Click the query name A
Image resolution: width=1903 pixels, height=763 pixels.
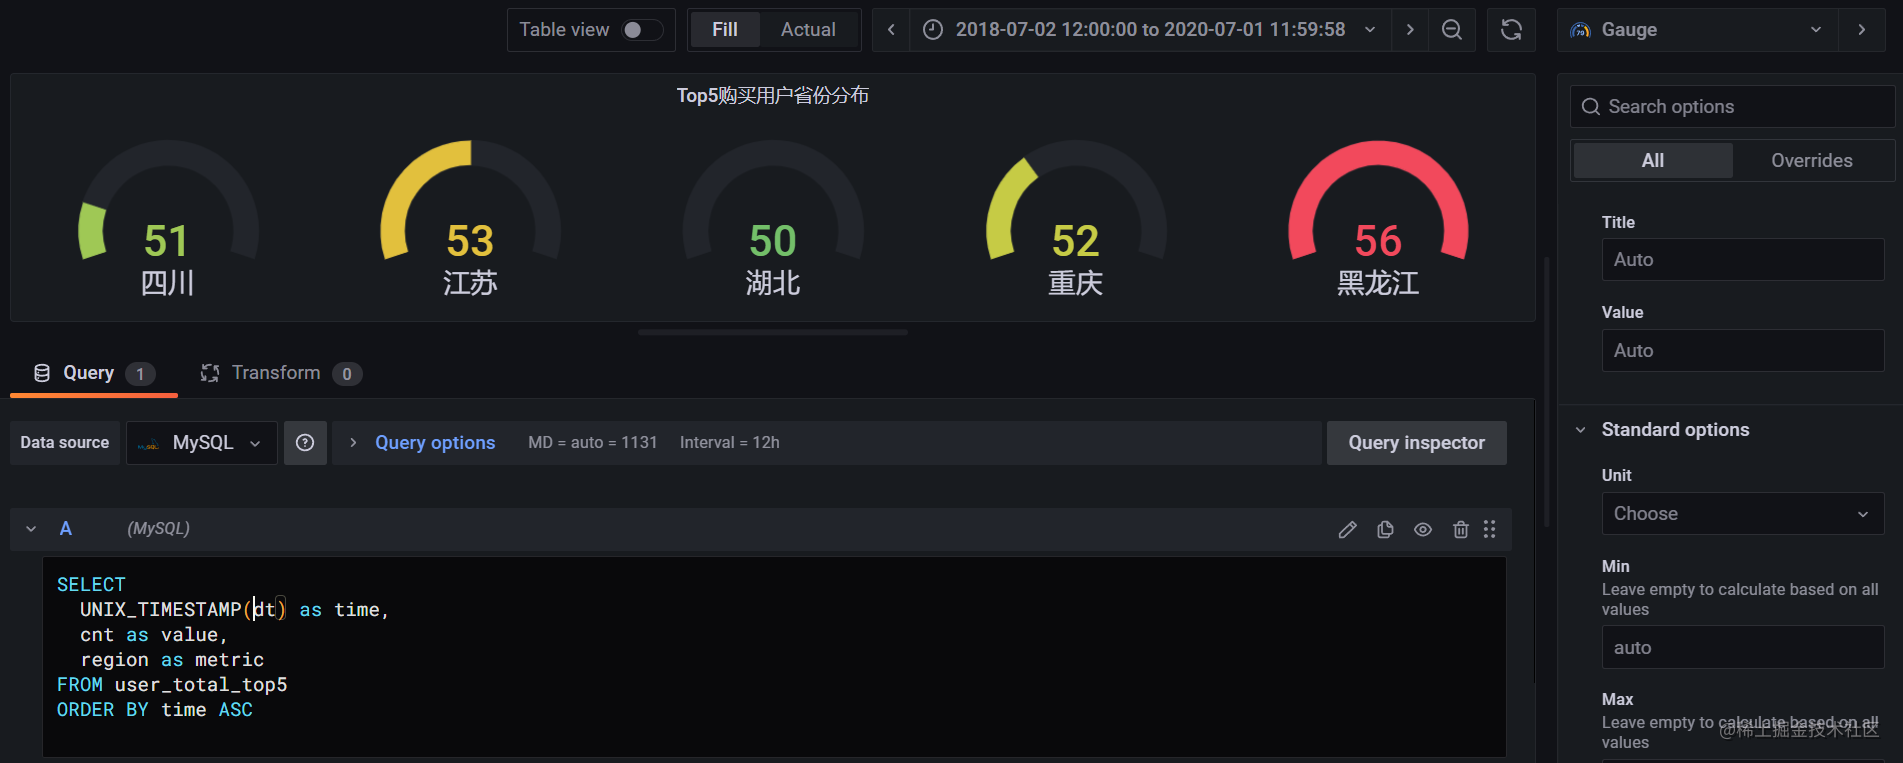[66, 529]
